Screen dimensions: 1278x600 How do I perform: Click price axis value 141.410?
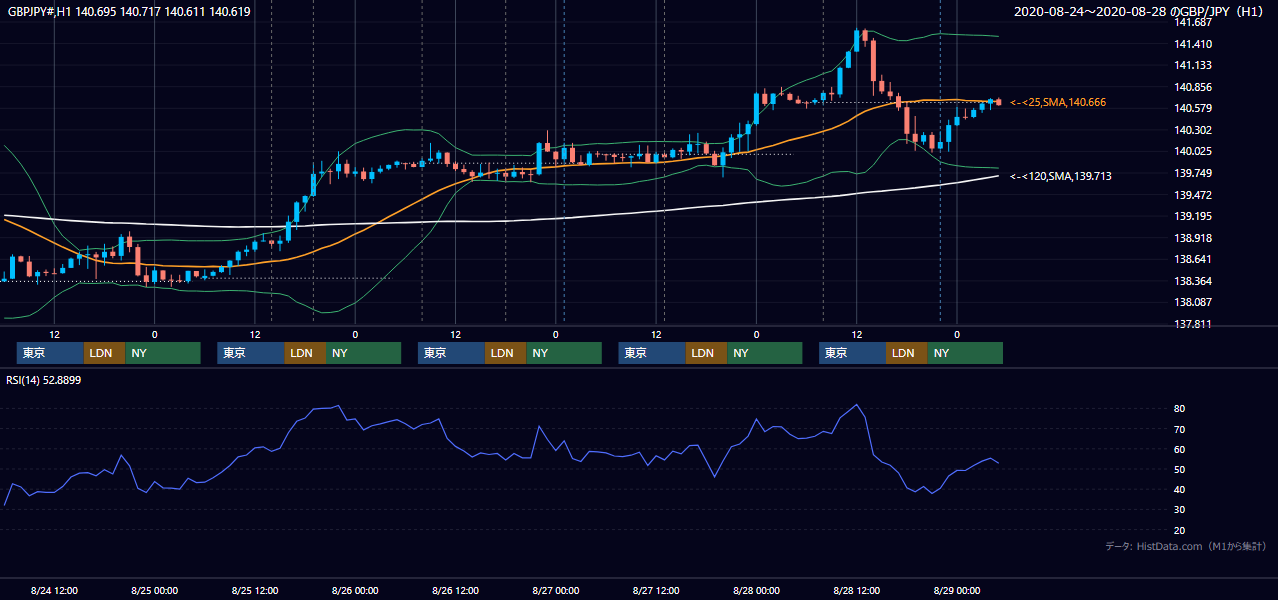[1193, 44]
